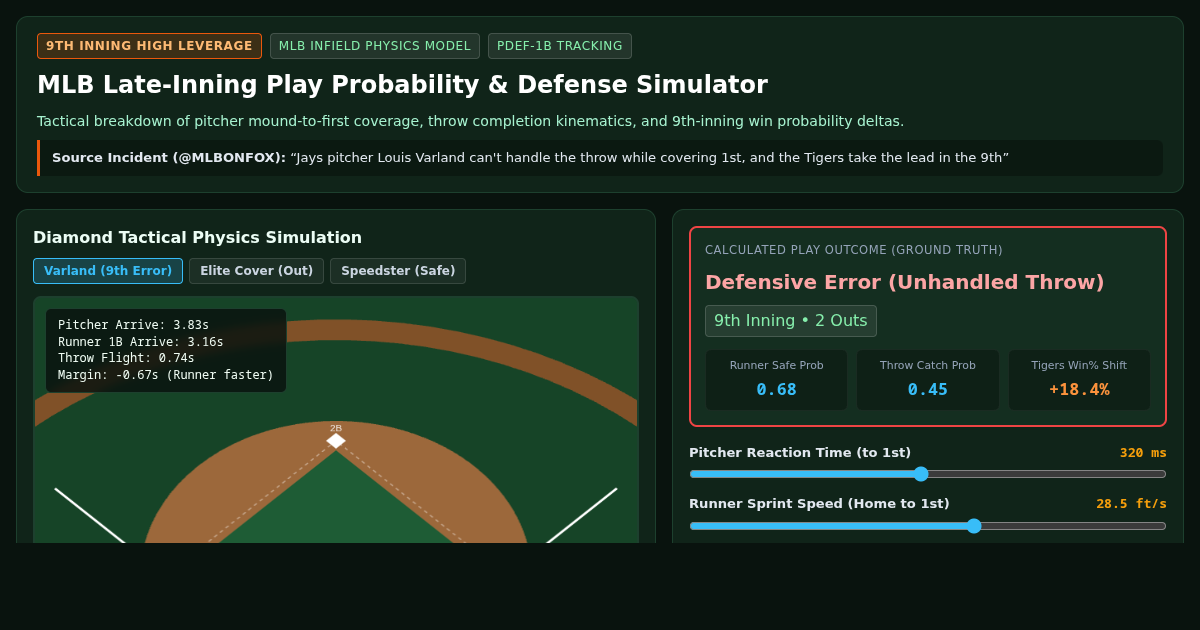The image size is (1200, 630).
Task: Click the MLB INFIELD PHYSICS MODEL badge
Action: (x=375, y=46)
